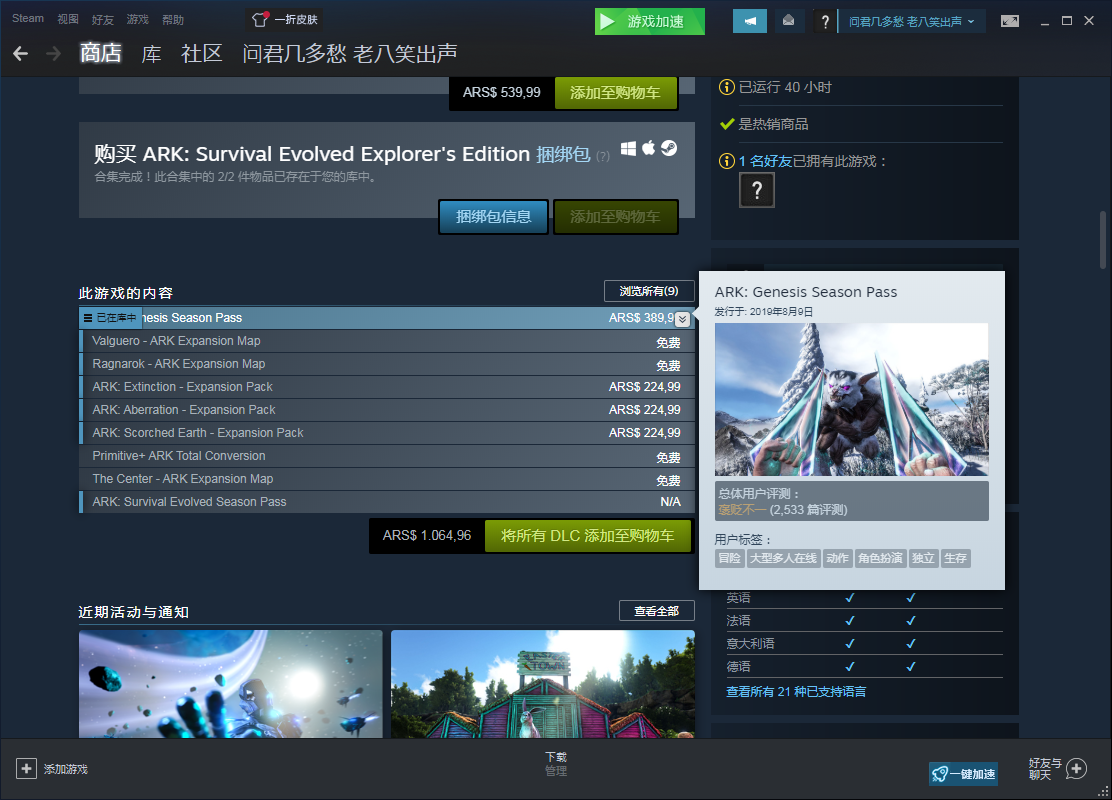Add the ARS$ 539,99 item to cart
1112x800 pixels.
coord(615,92)
